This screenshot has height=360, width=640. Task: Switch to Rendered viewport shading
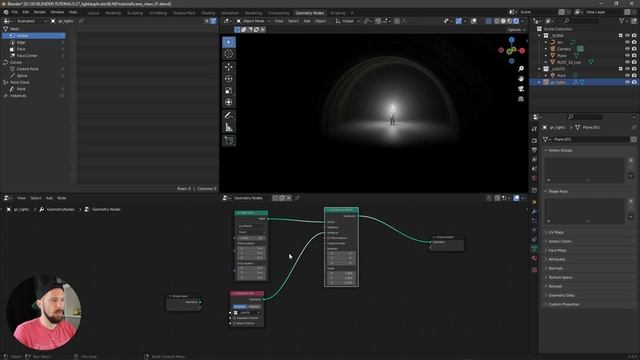(516, 21)
